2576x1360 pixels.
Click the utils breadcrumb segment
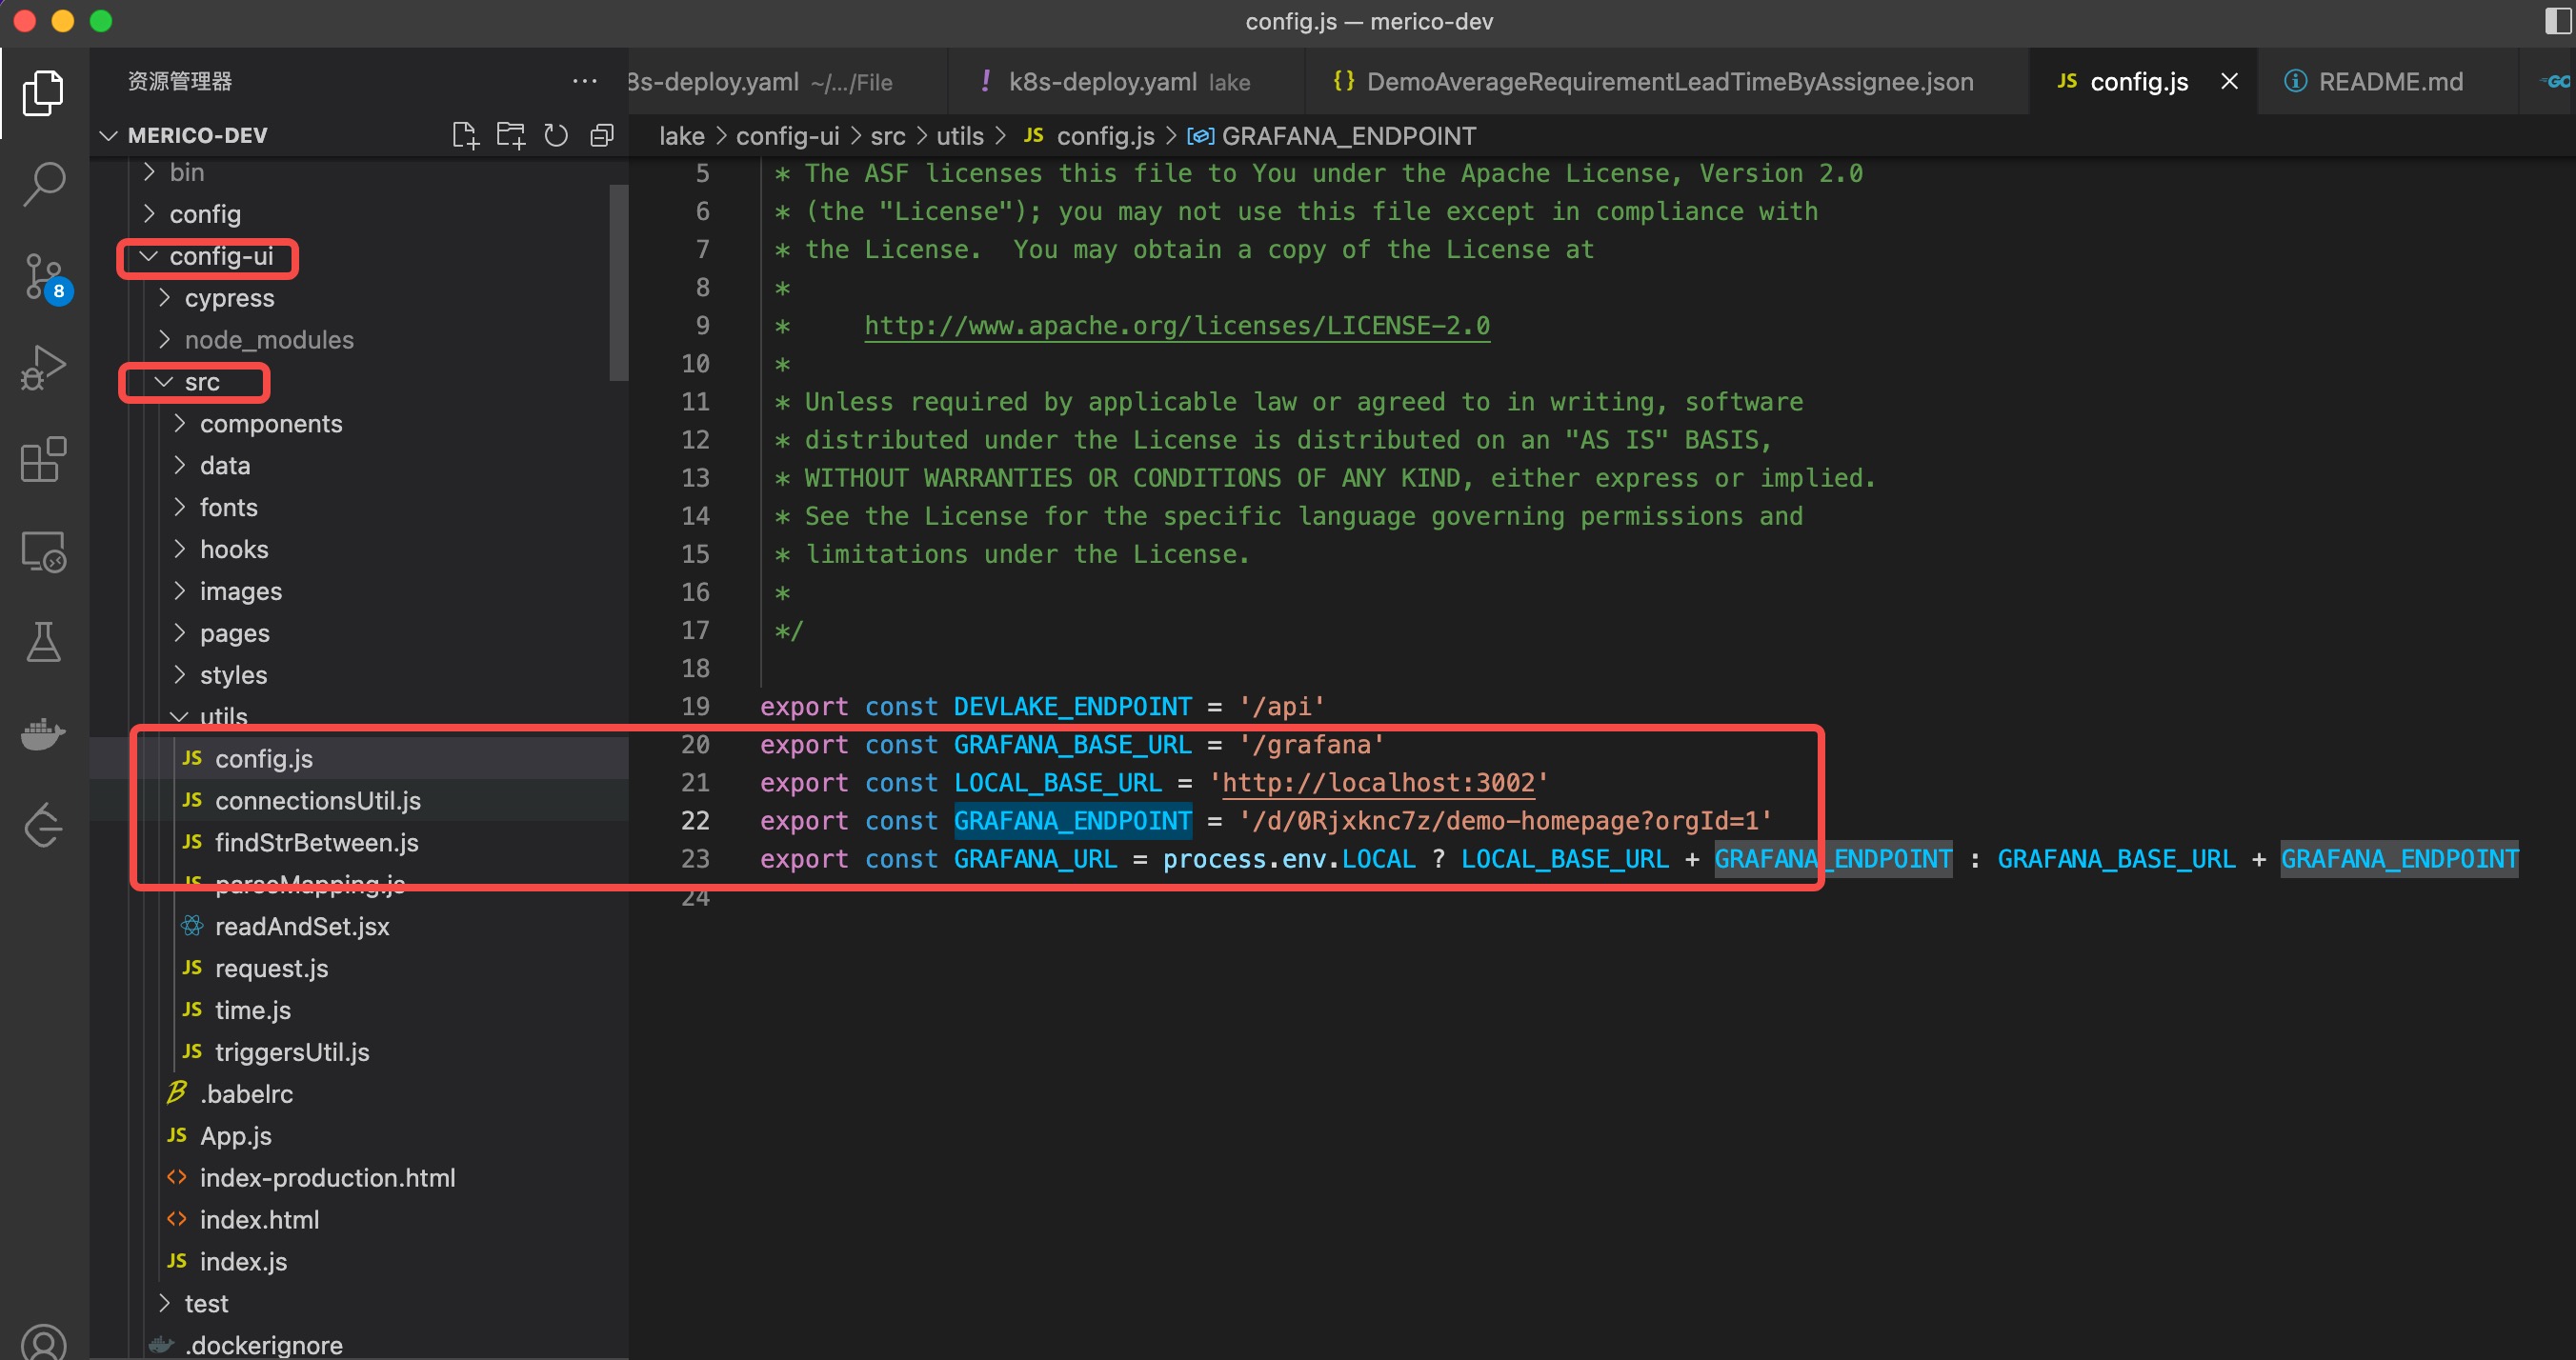pos(959,136)
